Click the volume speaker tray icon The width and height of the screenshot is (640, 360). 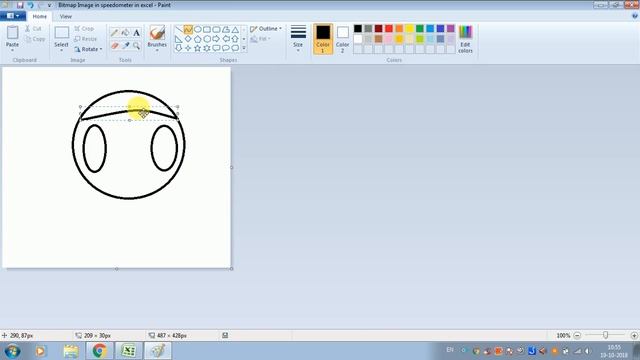(587, 351)
